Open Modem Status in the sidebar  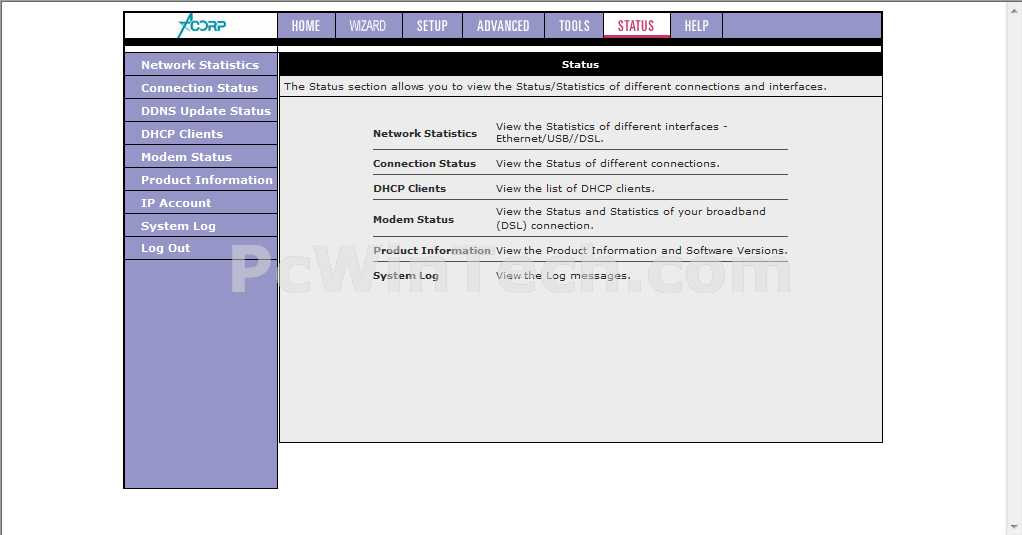pos(201,157)
